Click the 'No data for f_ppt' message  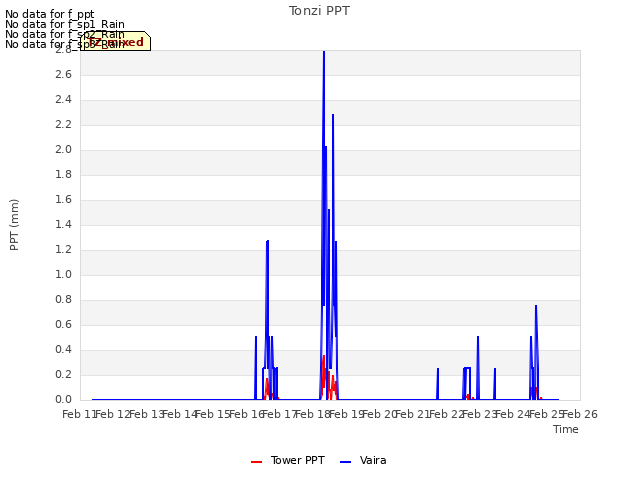[49, 14]
